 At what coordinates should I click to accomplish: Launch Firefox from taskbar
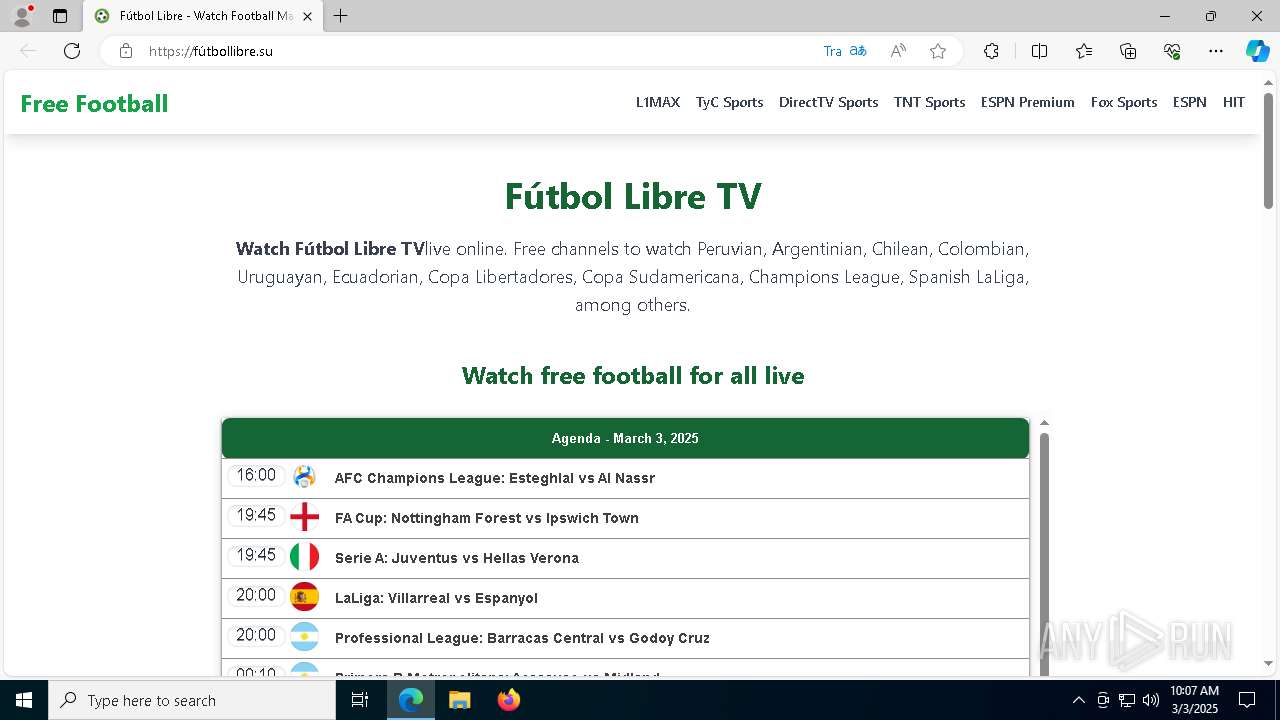click(508, 700)
